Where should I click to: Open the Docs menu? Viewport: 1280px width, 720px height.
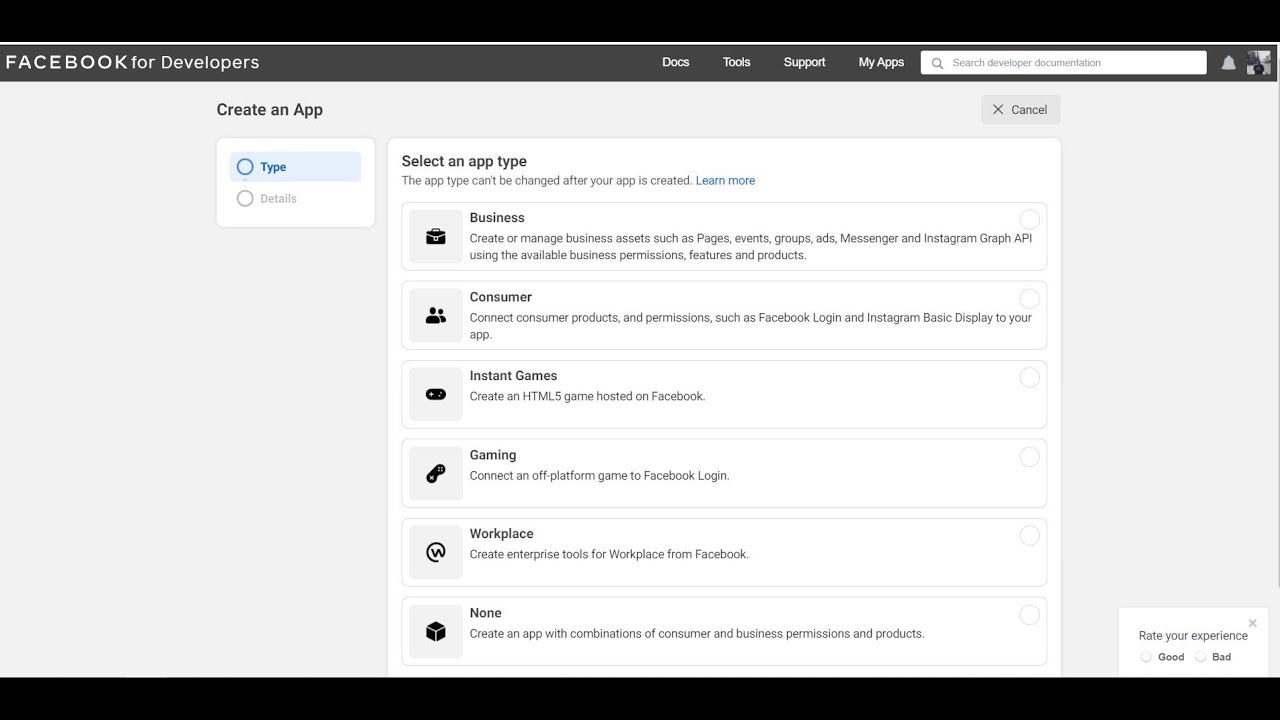pyautogui.click(x=676, y=62)
